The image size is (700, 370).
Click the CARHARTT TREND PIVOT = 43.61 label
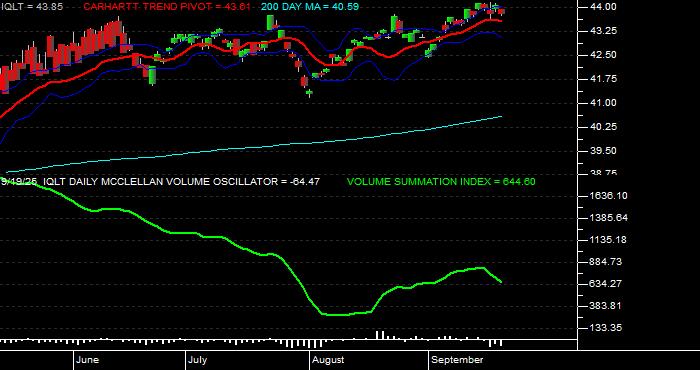tap(167, 7)
